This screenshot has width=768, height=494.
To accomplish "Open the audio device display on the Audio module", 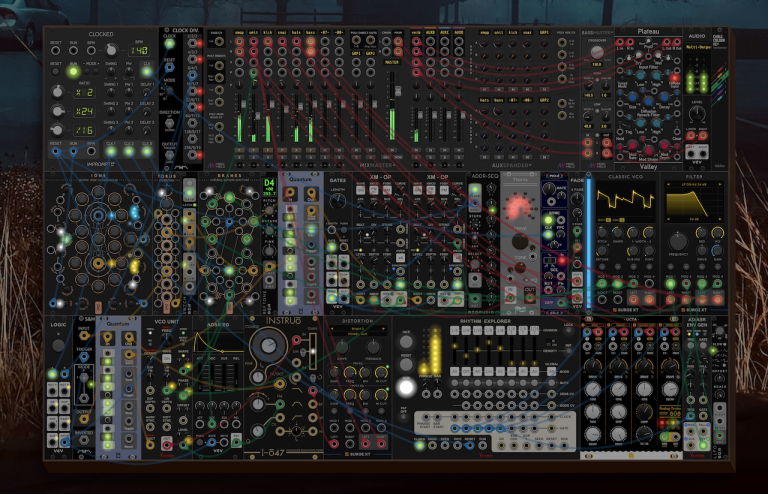I will 698,47.
